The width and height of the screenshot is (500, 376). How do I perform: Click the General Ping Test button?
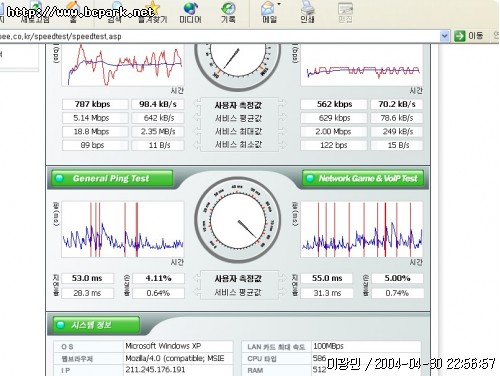pos(112,178)
